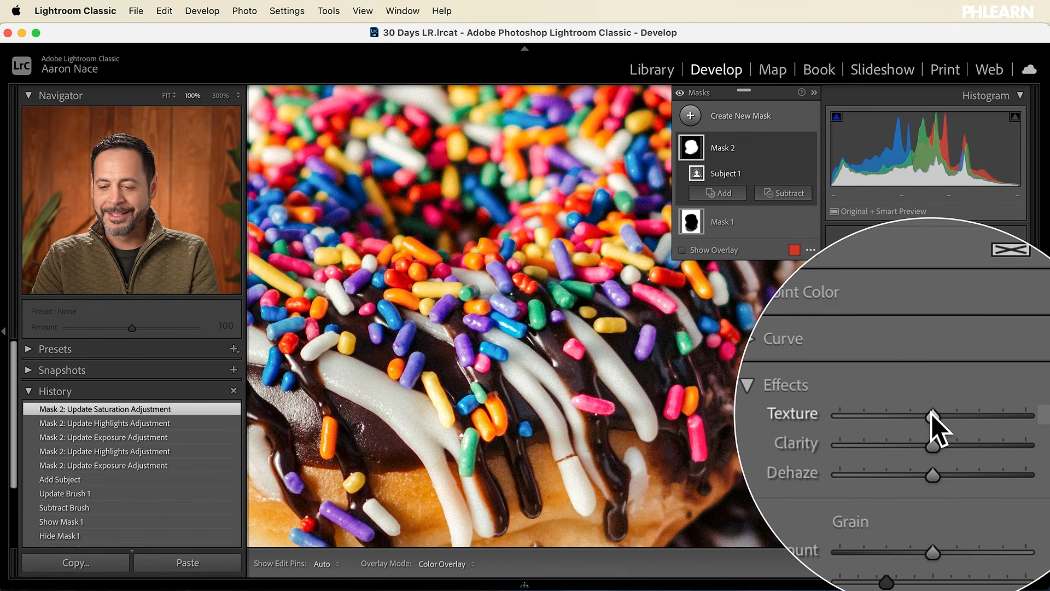Image resolution: width=1050 pixels, height=591 pixels.
Task: Open the Tools menu
Action: [x=329, y=11]
